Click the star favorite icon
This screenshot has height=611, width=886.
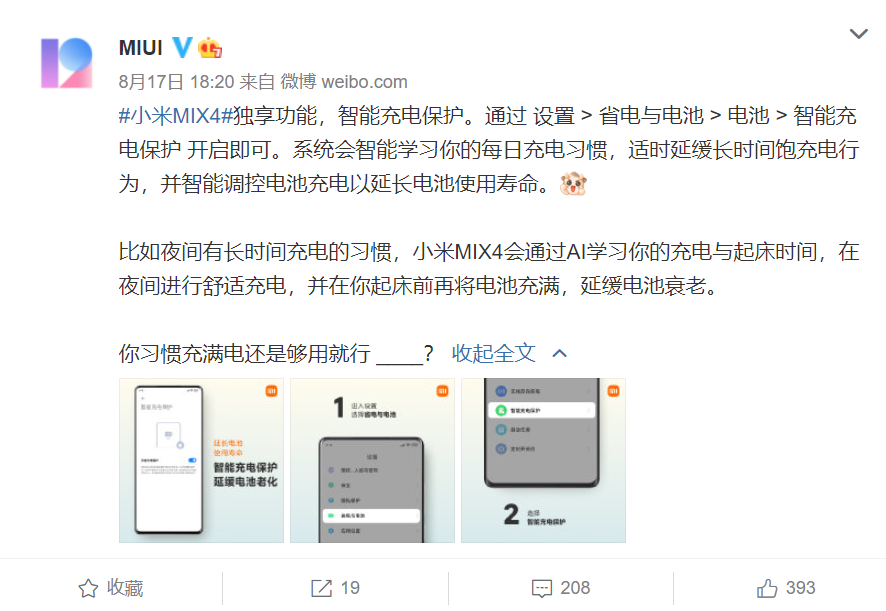click(88, 588)
